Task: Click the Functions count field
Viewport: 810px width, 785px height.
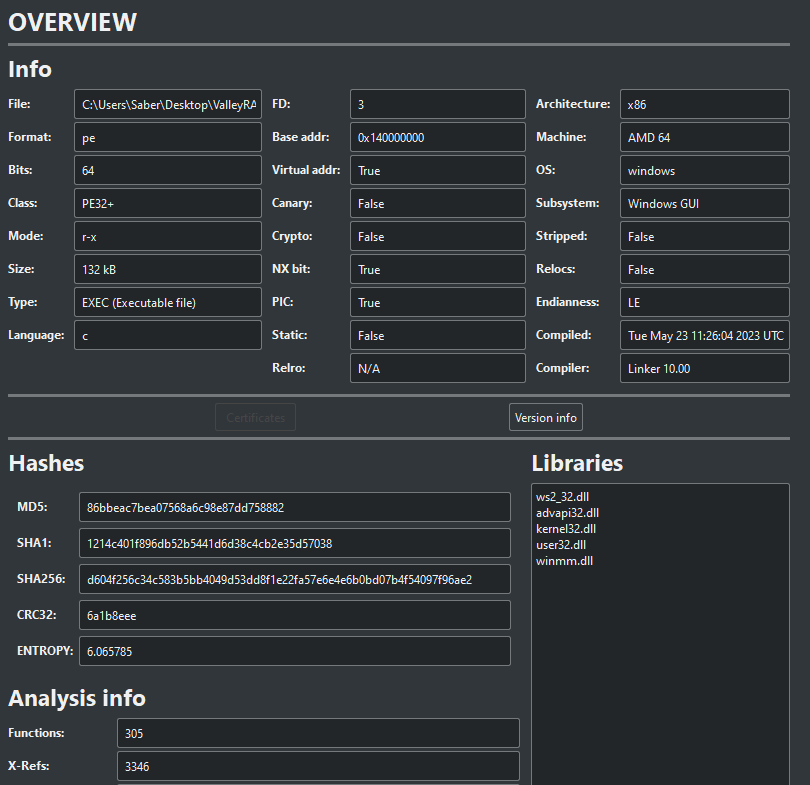Action: coord(318,733)
